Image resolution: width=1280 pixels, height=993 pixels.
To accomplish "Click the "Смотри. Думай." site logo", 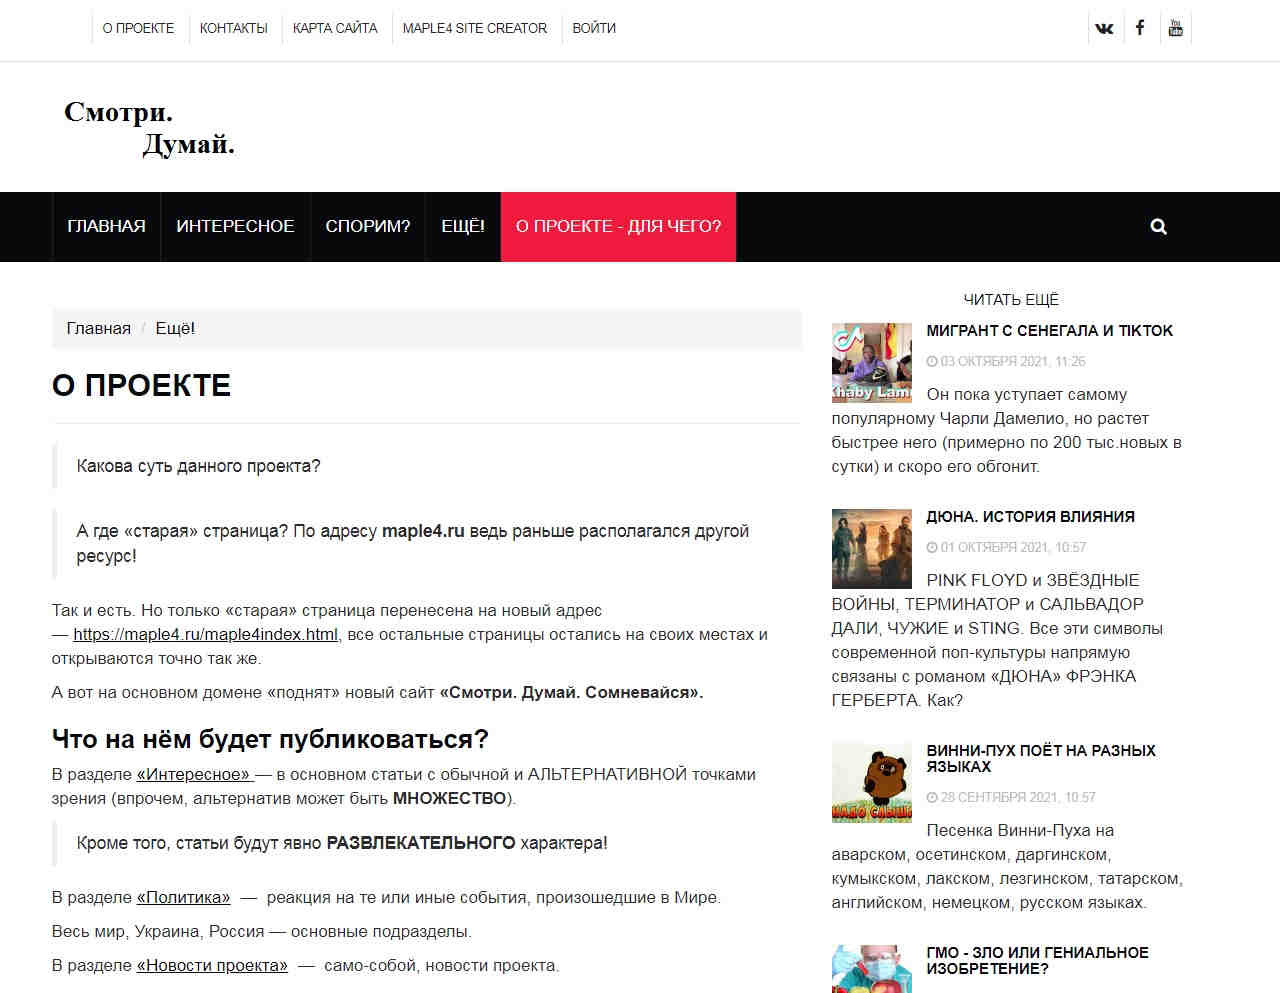I will point(149,128).
